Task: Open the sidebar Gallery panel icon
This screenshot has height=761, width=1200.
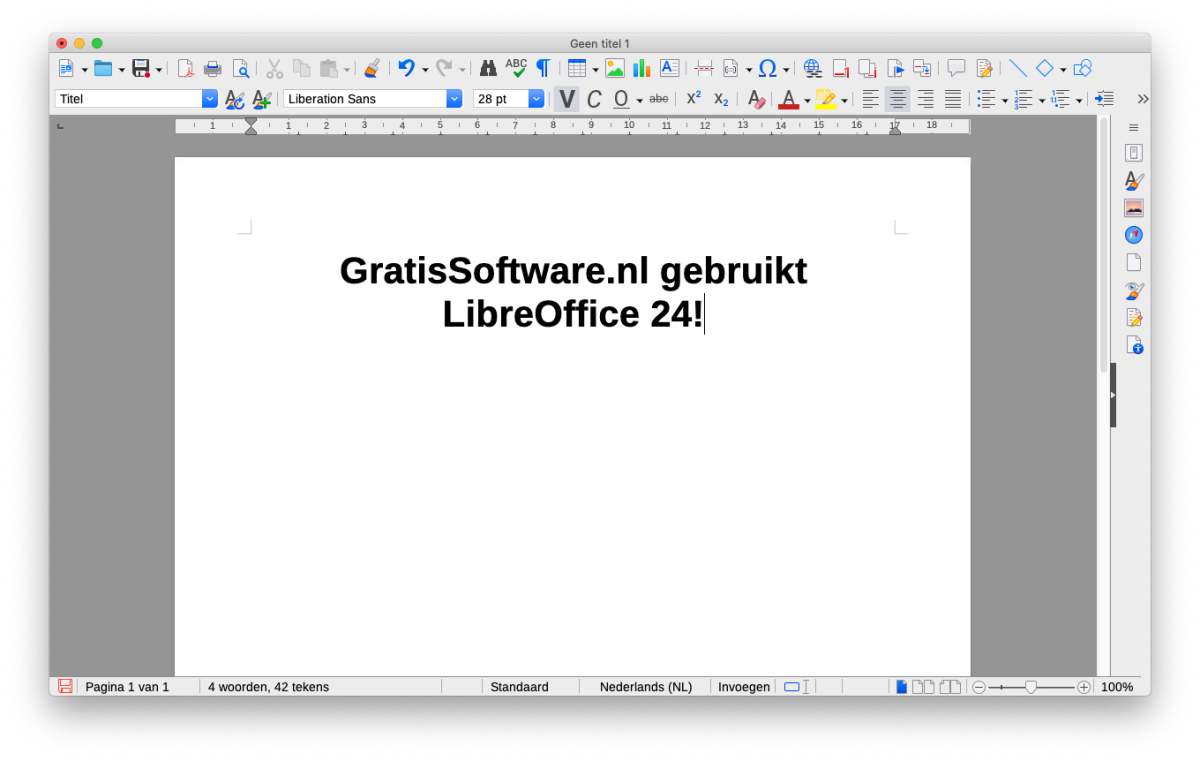Action: click(x=1133, y=208)
